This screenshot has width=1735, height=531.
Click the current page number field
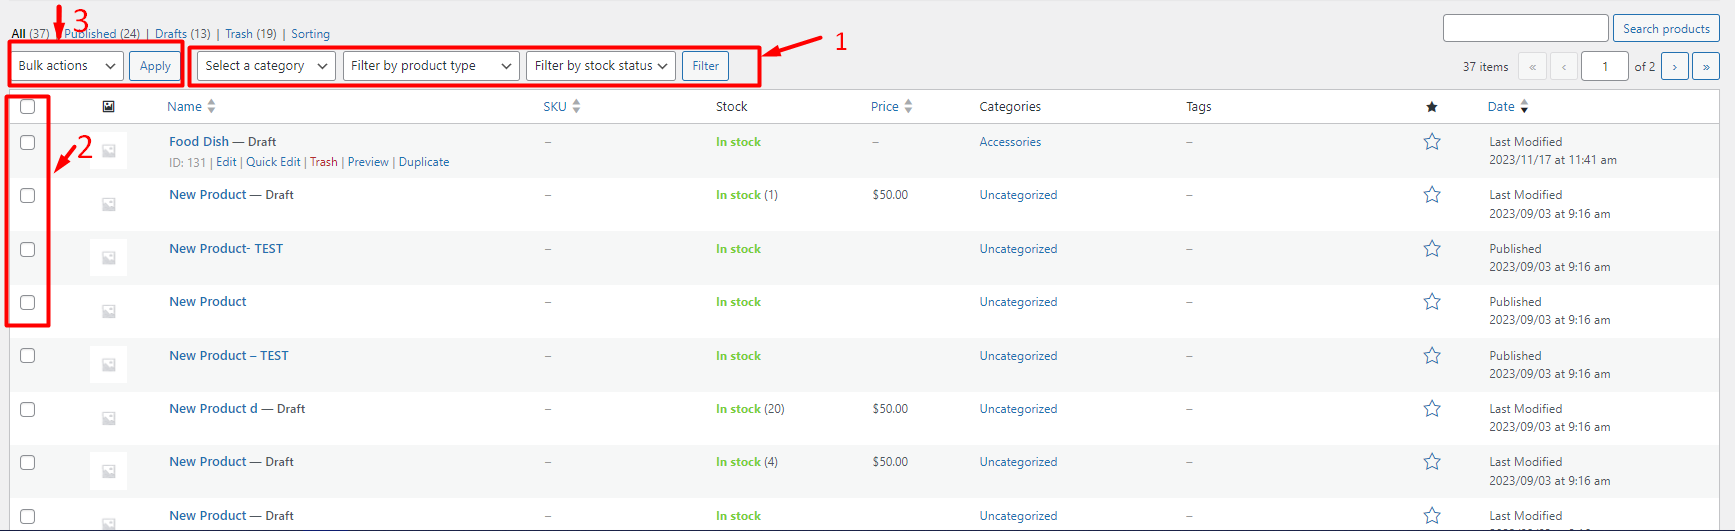[1605, 66]
